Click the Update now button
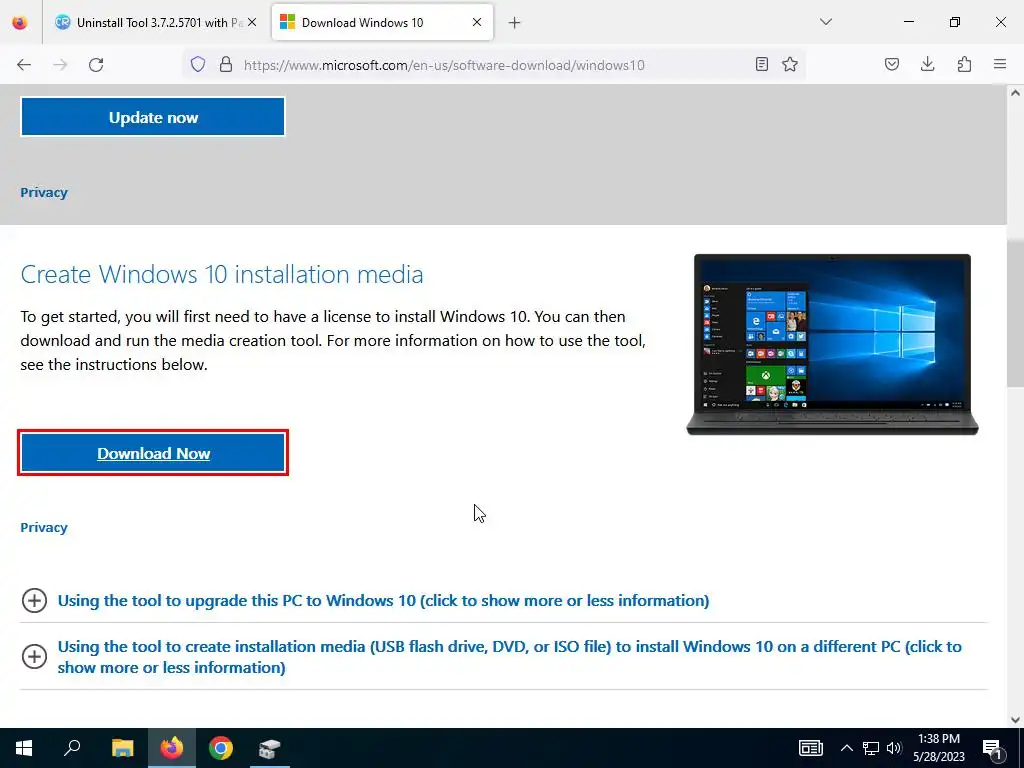 coord(153,117)
